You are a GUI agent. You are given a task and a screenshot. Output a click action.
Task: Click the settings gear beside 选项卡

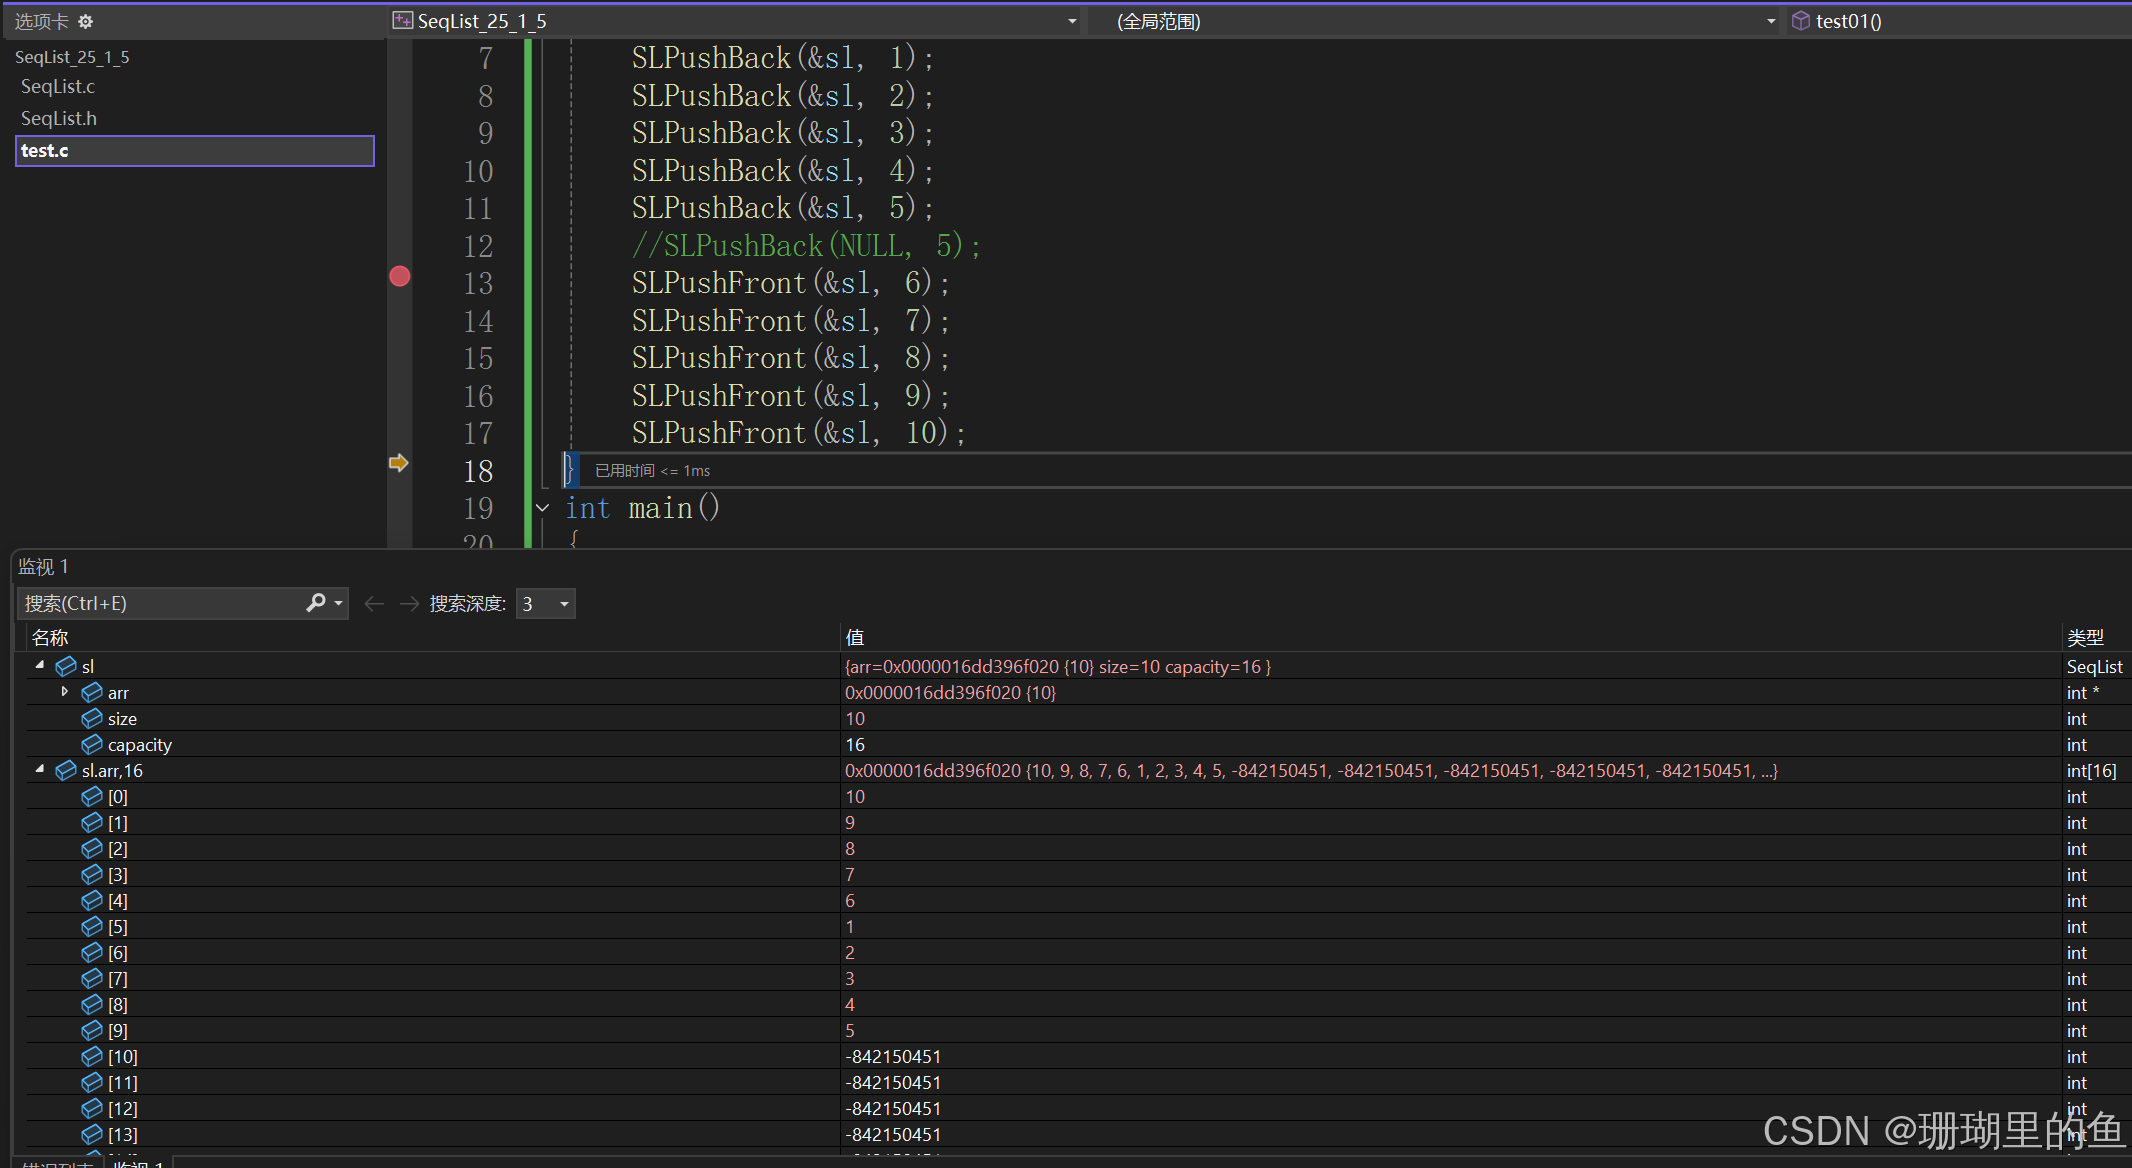pos(86,21)
